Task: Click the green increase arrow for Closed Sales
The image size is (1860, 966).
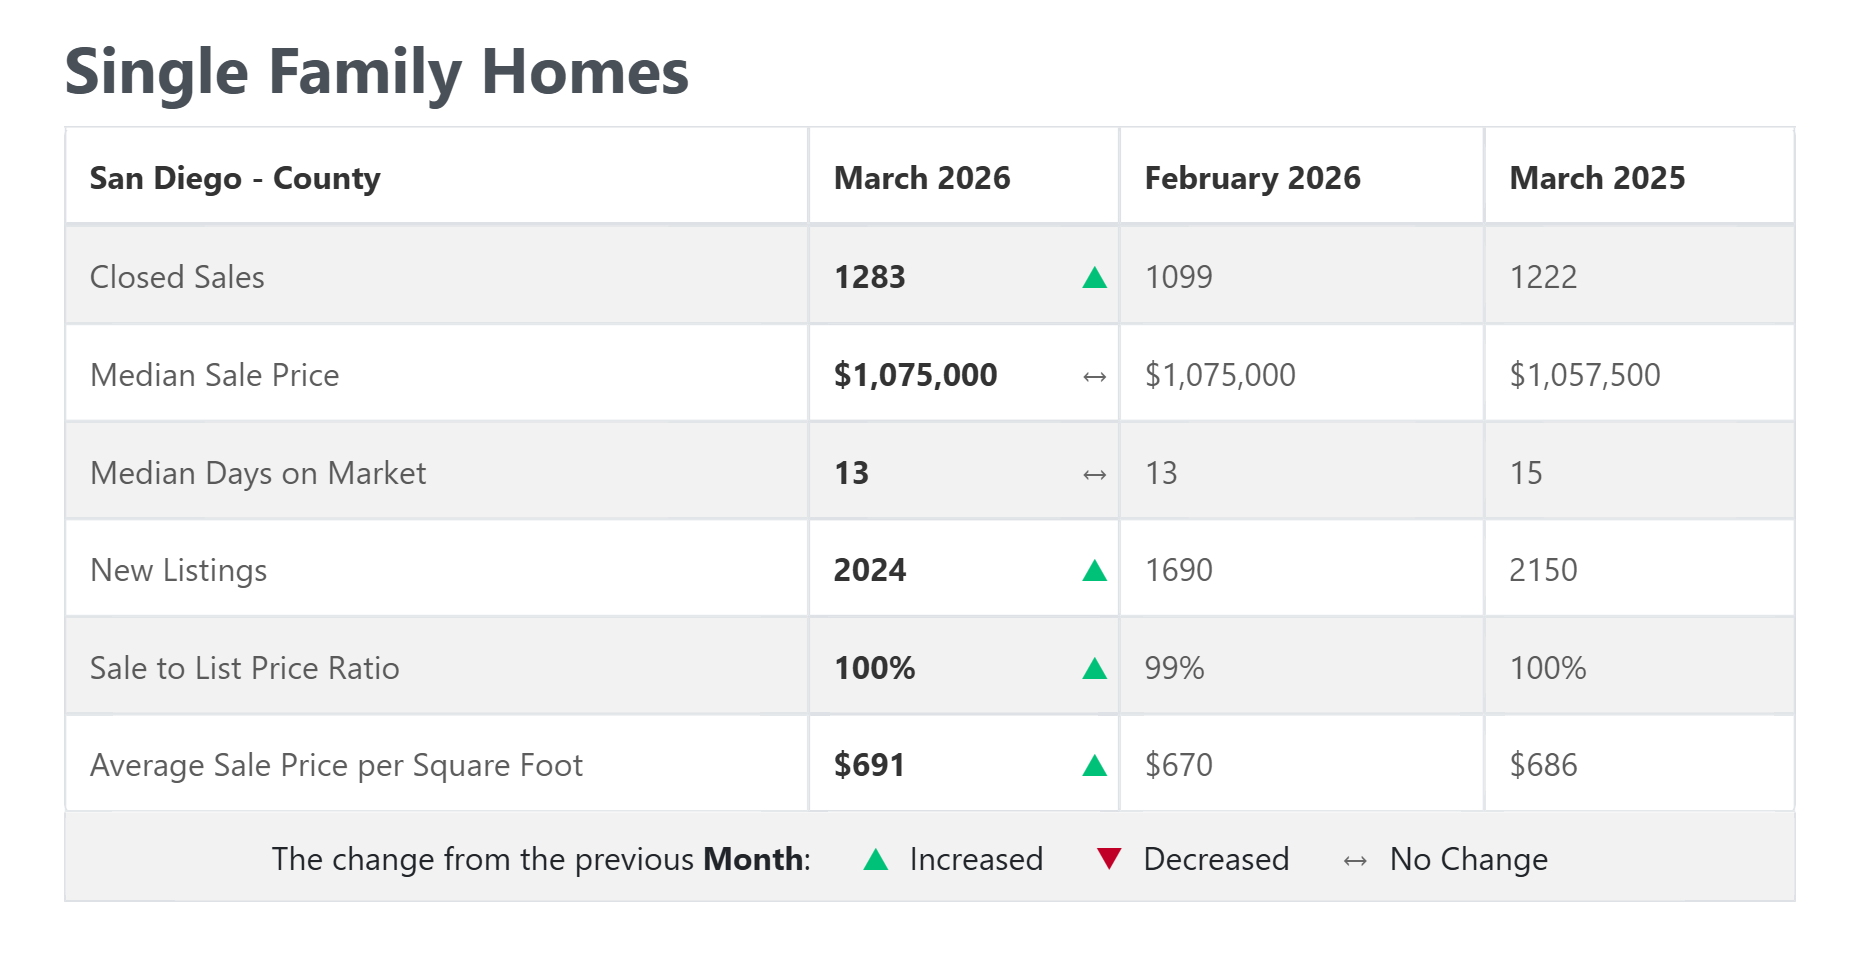Action: 1094,278
